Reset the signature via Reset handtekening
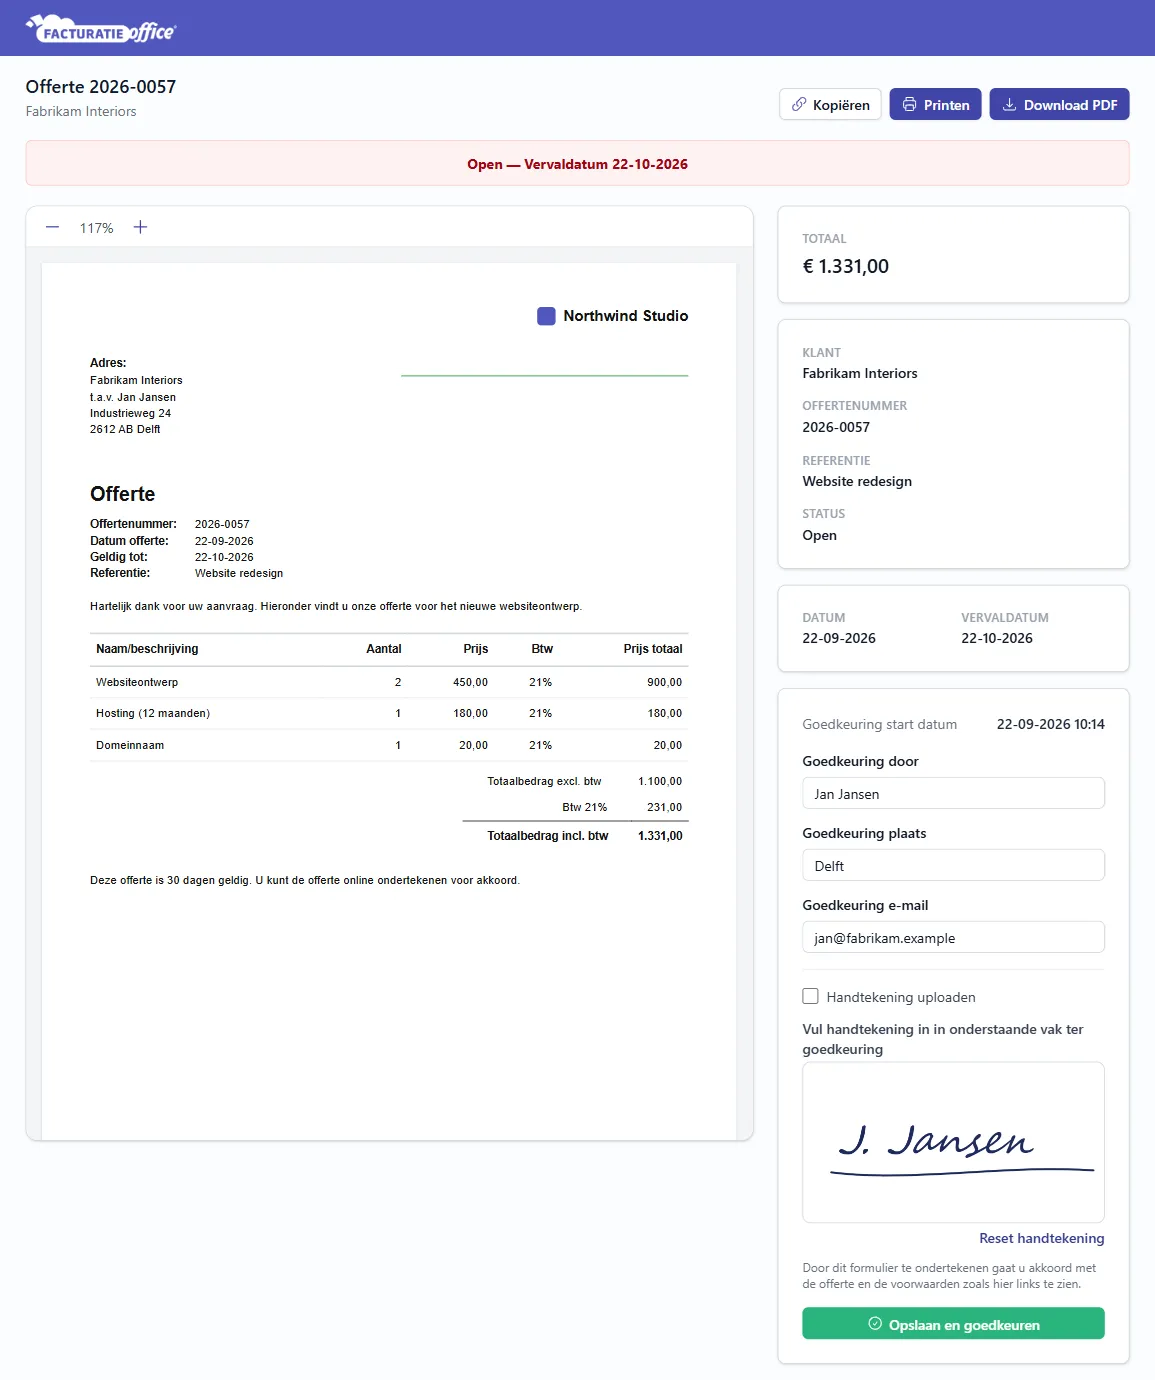This screenshot has height=1380, width=1155. click(x=1041, y=1238)
